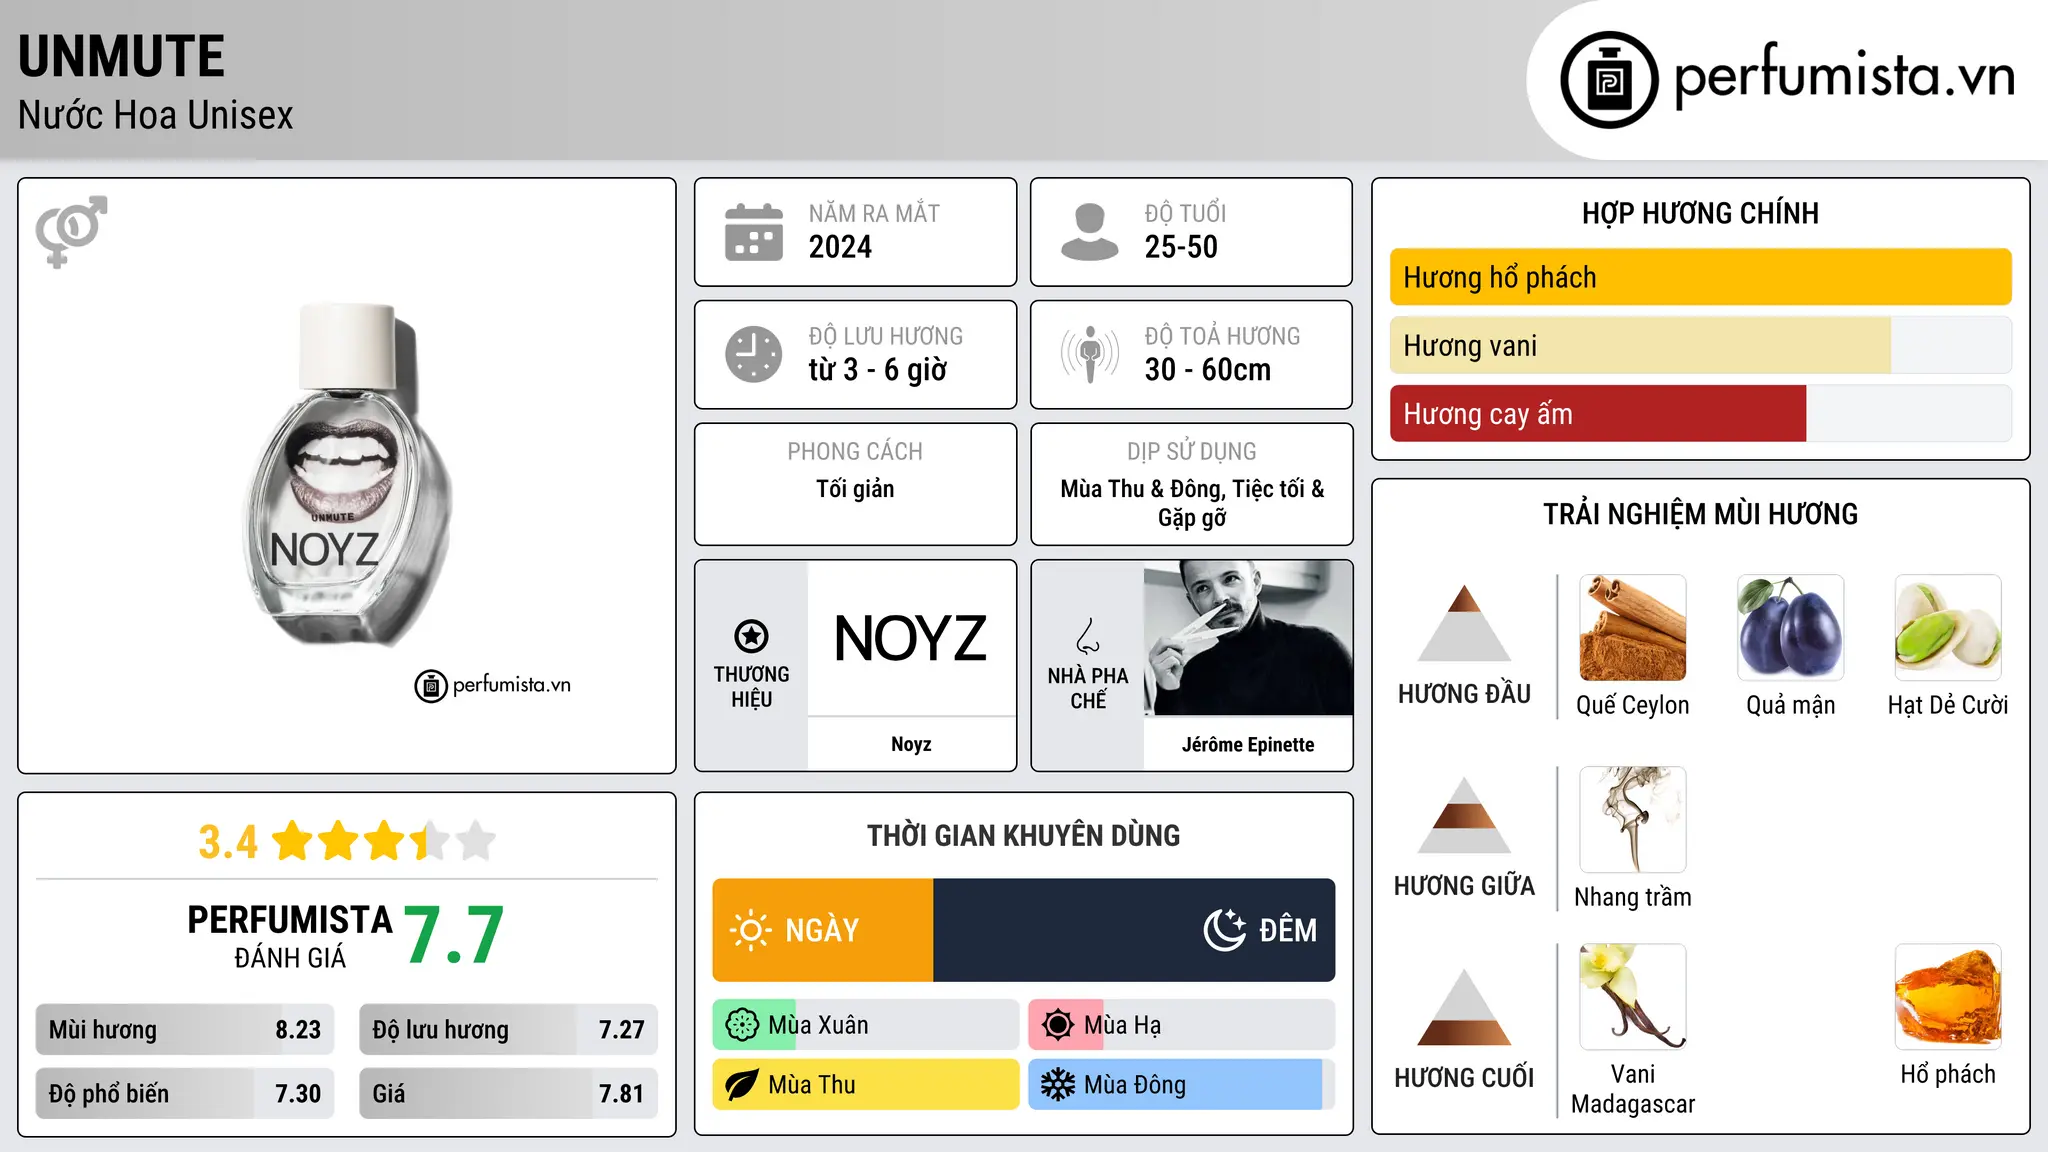Click the snowflake icon for Mùa Đông
This screenshot has width=2048, height=1152.
1057,1085
